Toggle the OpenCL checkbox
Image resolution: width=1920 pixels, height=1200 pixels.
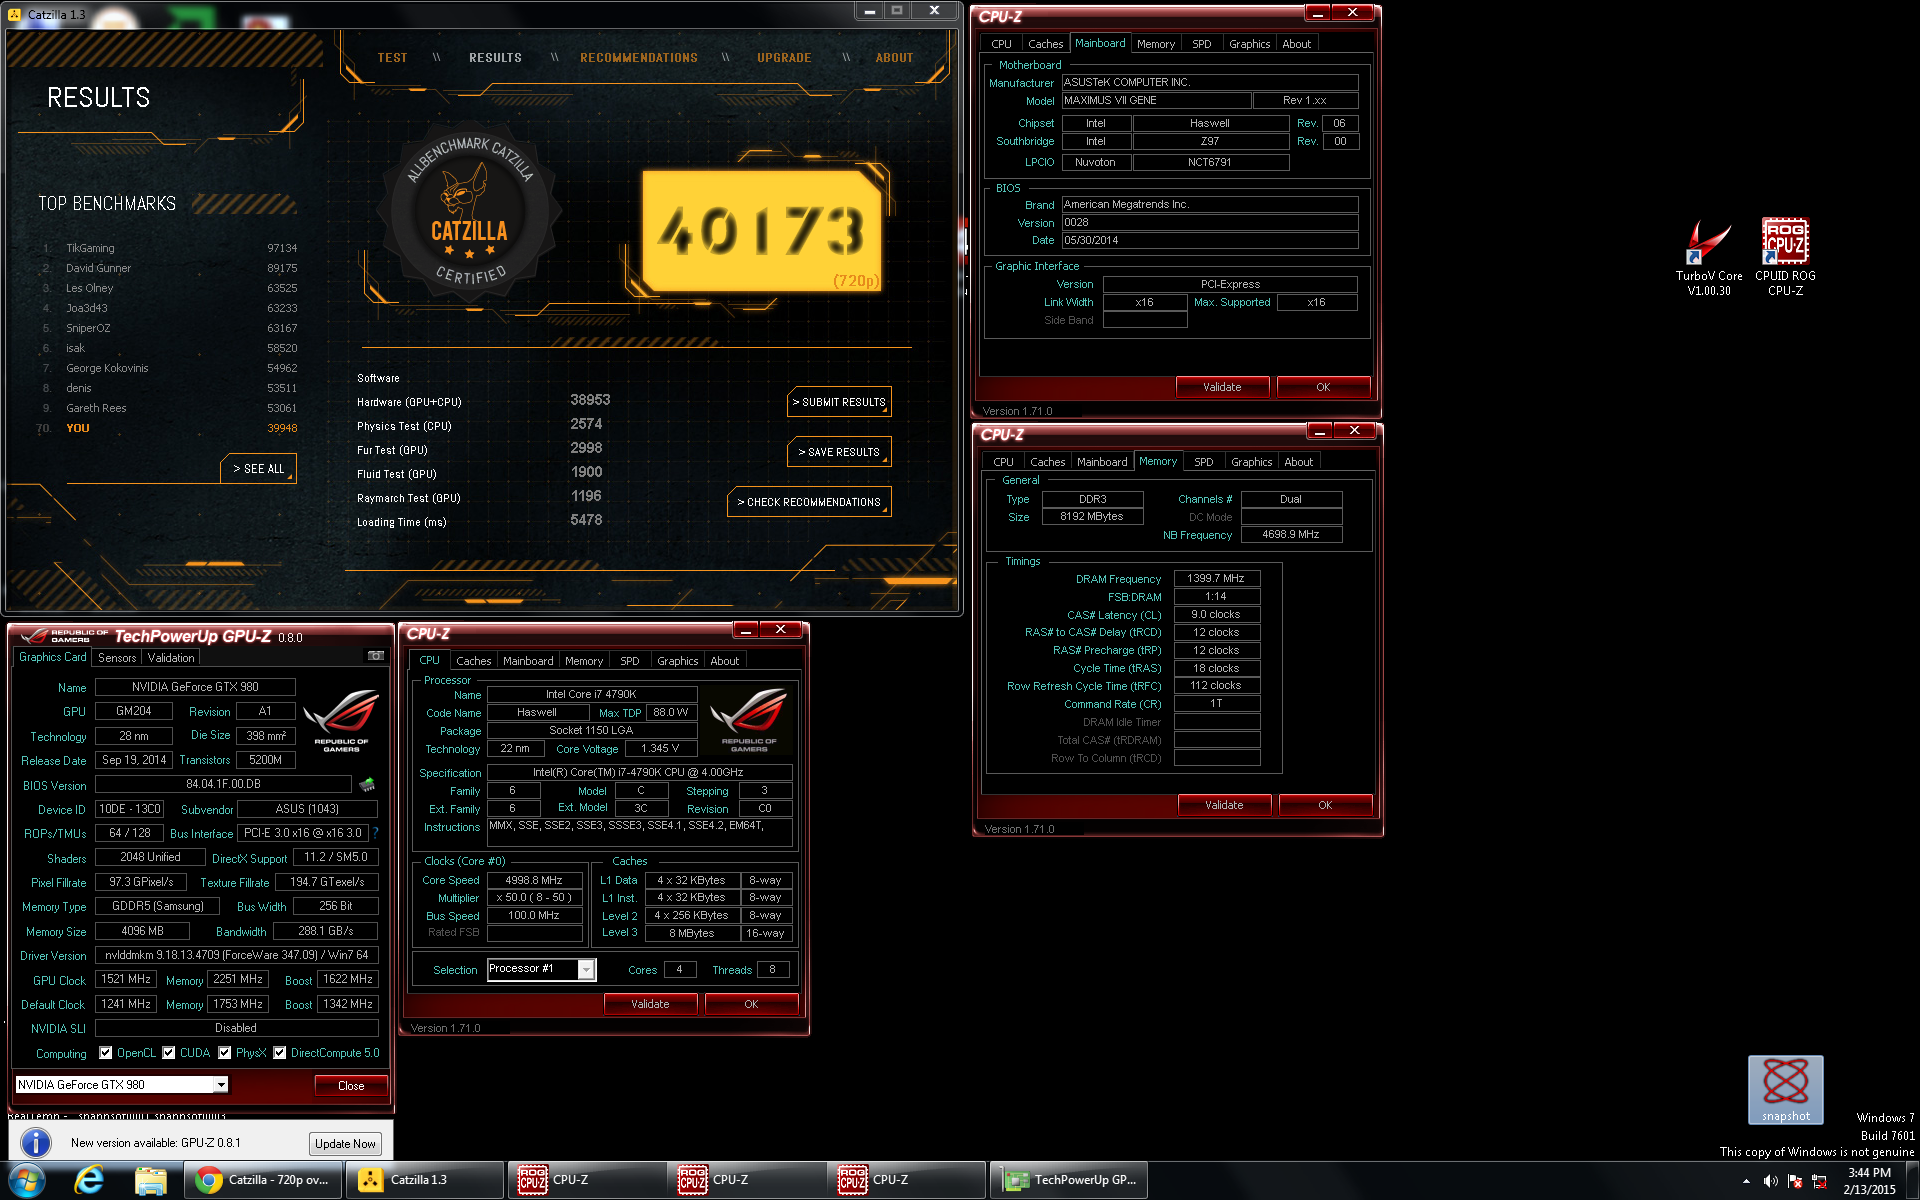pos(105,1053)
